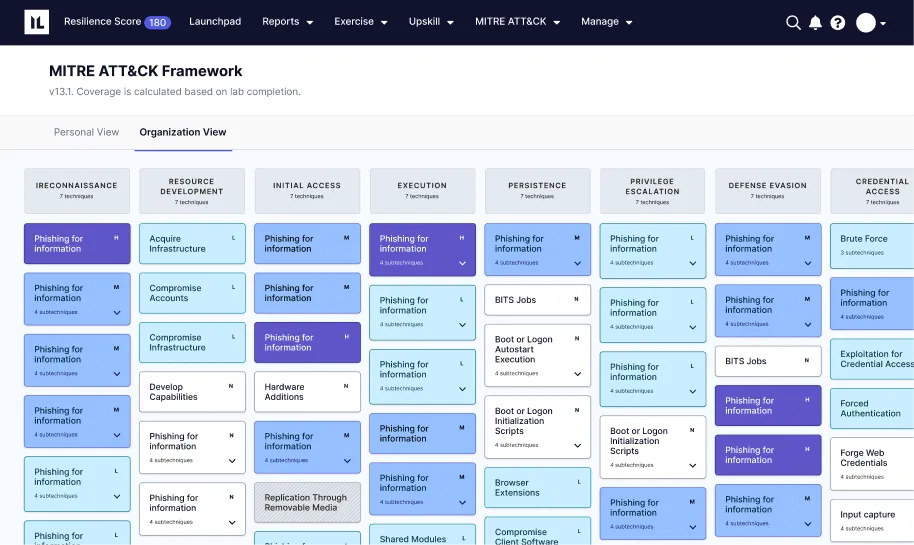Expand BITS Jobs subtechniques chevron under Persistence
Image resolution: width=914 pixels, height=545 pixels.
(537, 300)
